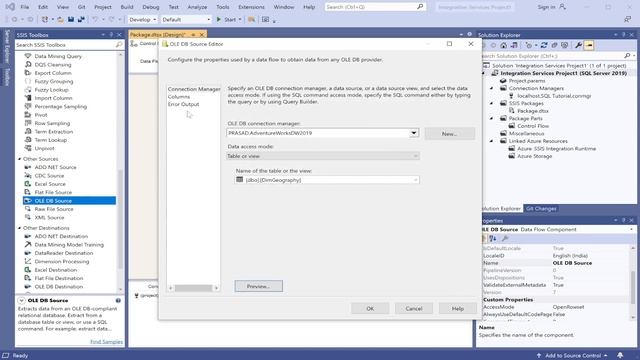Click the Visual Studio search box
The width and height of the screenshot is (640, 360).
375,7
